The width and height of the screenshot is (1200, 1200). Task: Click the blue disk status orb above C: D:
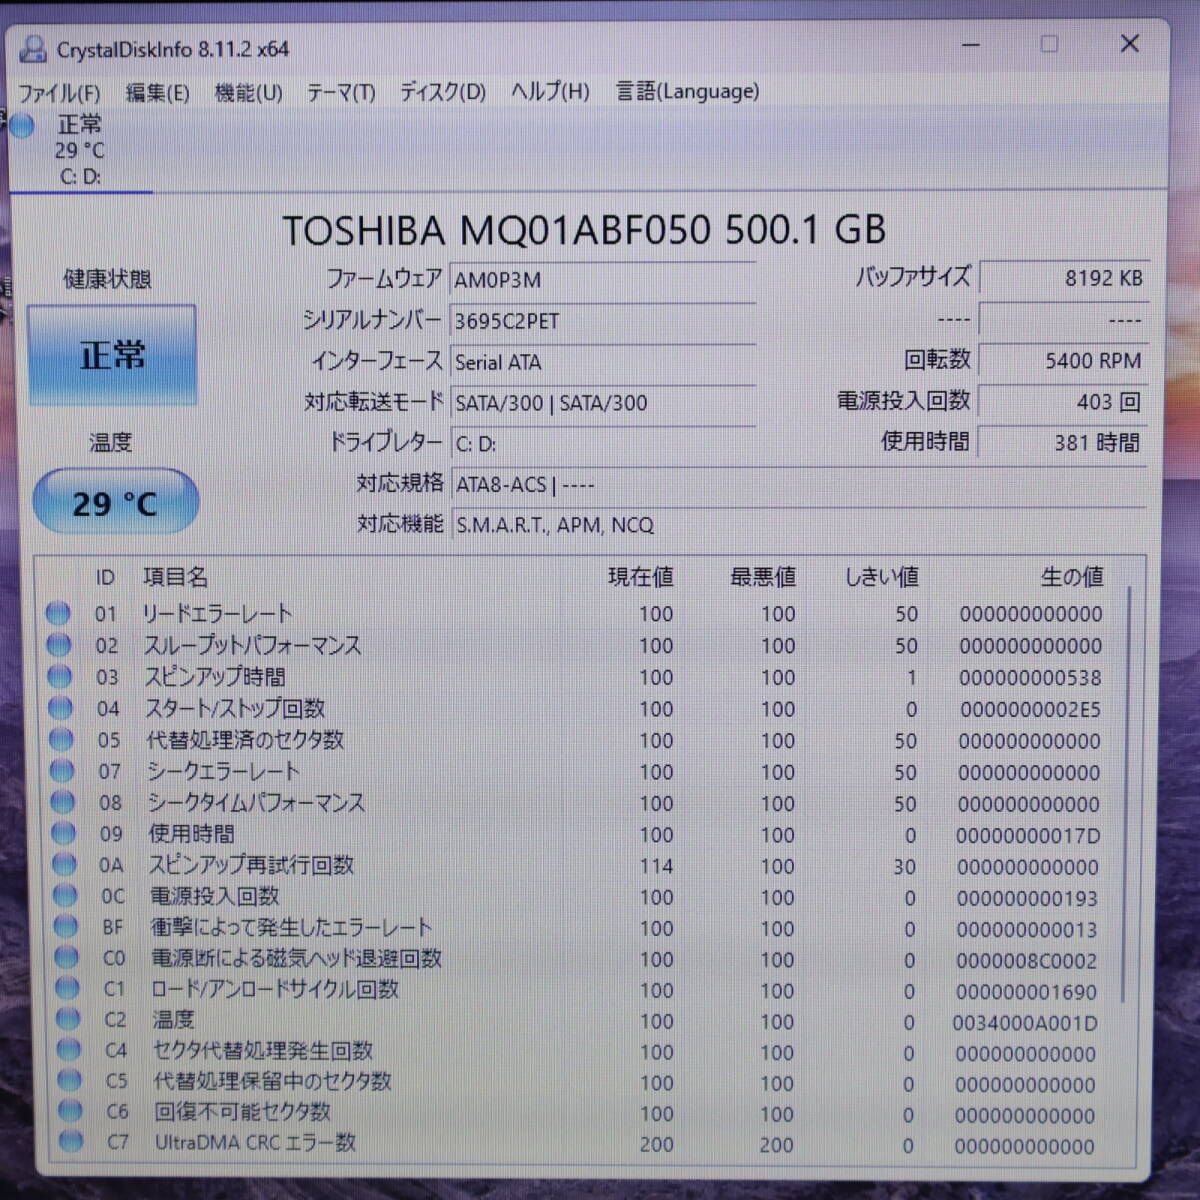click(x=23, y=125)
